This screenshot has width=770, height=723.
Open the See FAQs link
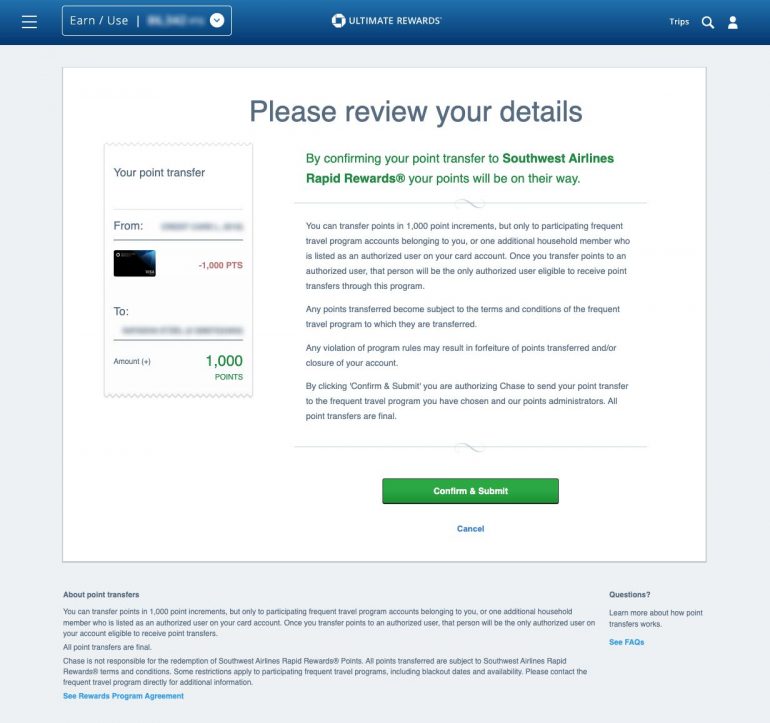(x=626, y=642)
